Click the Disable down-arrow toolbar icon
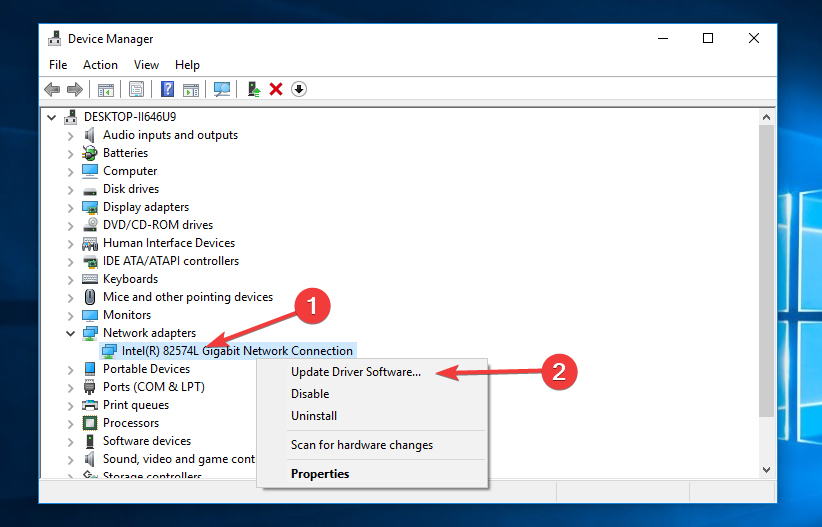Viewport: 822px width, 527px height. tap(299, 89)
